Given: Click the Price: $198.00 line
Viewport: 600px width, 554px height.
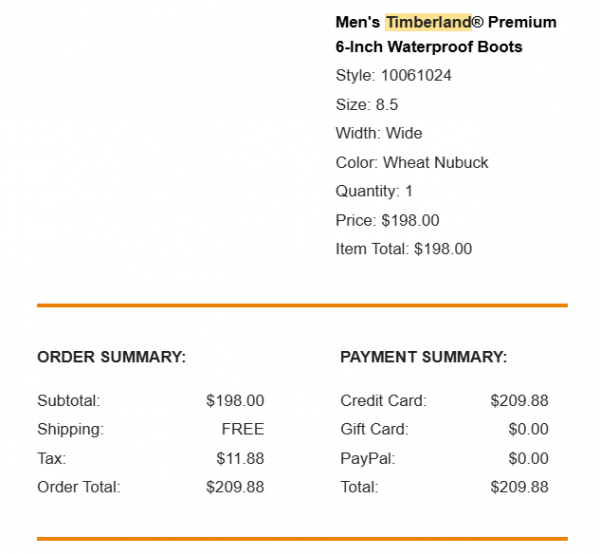Looking at the screenshot, I should pyautogui.click(x=387, y=220).
